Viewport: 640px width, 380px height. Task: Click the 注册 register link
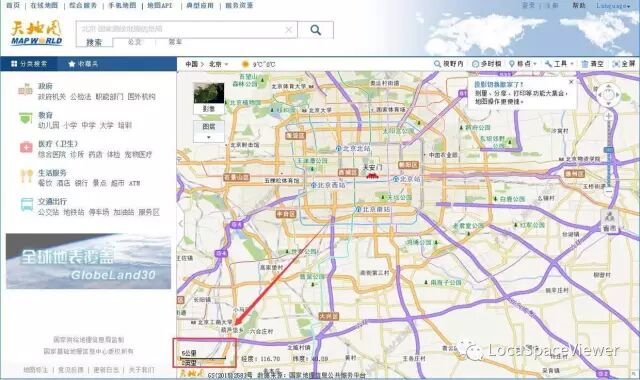(552, 6)
